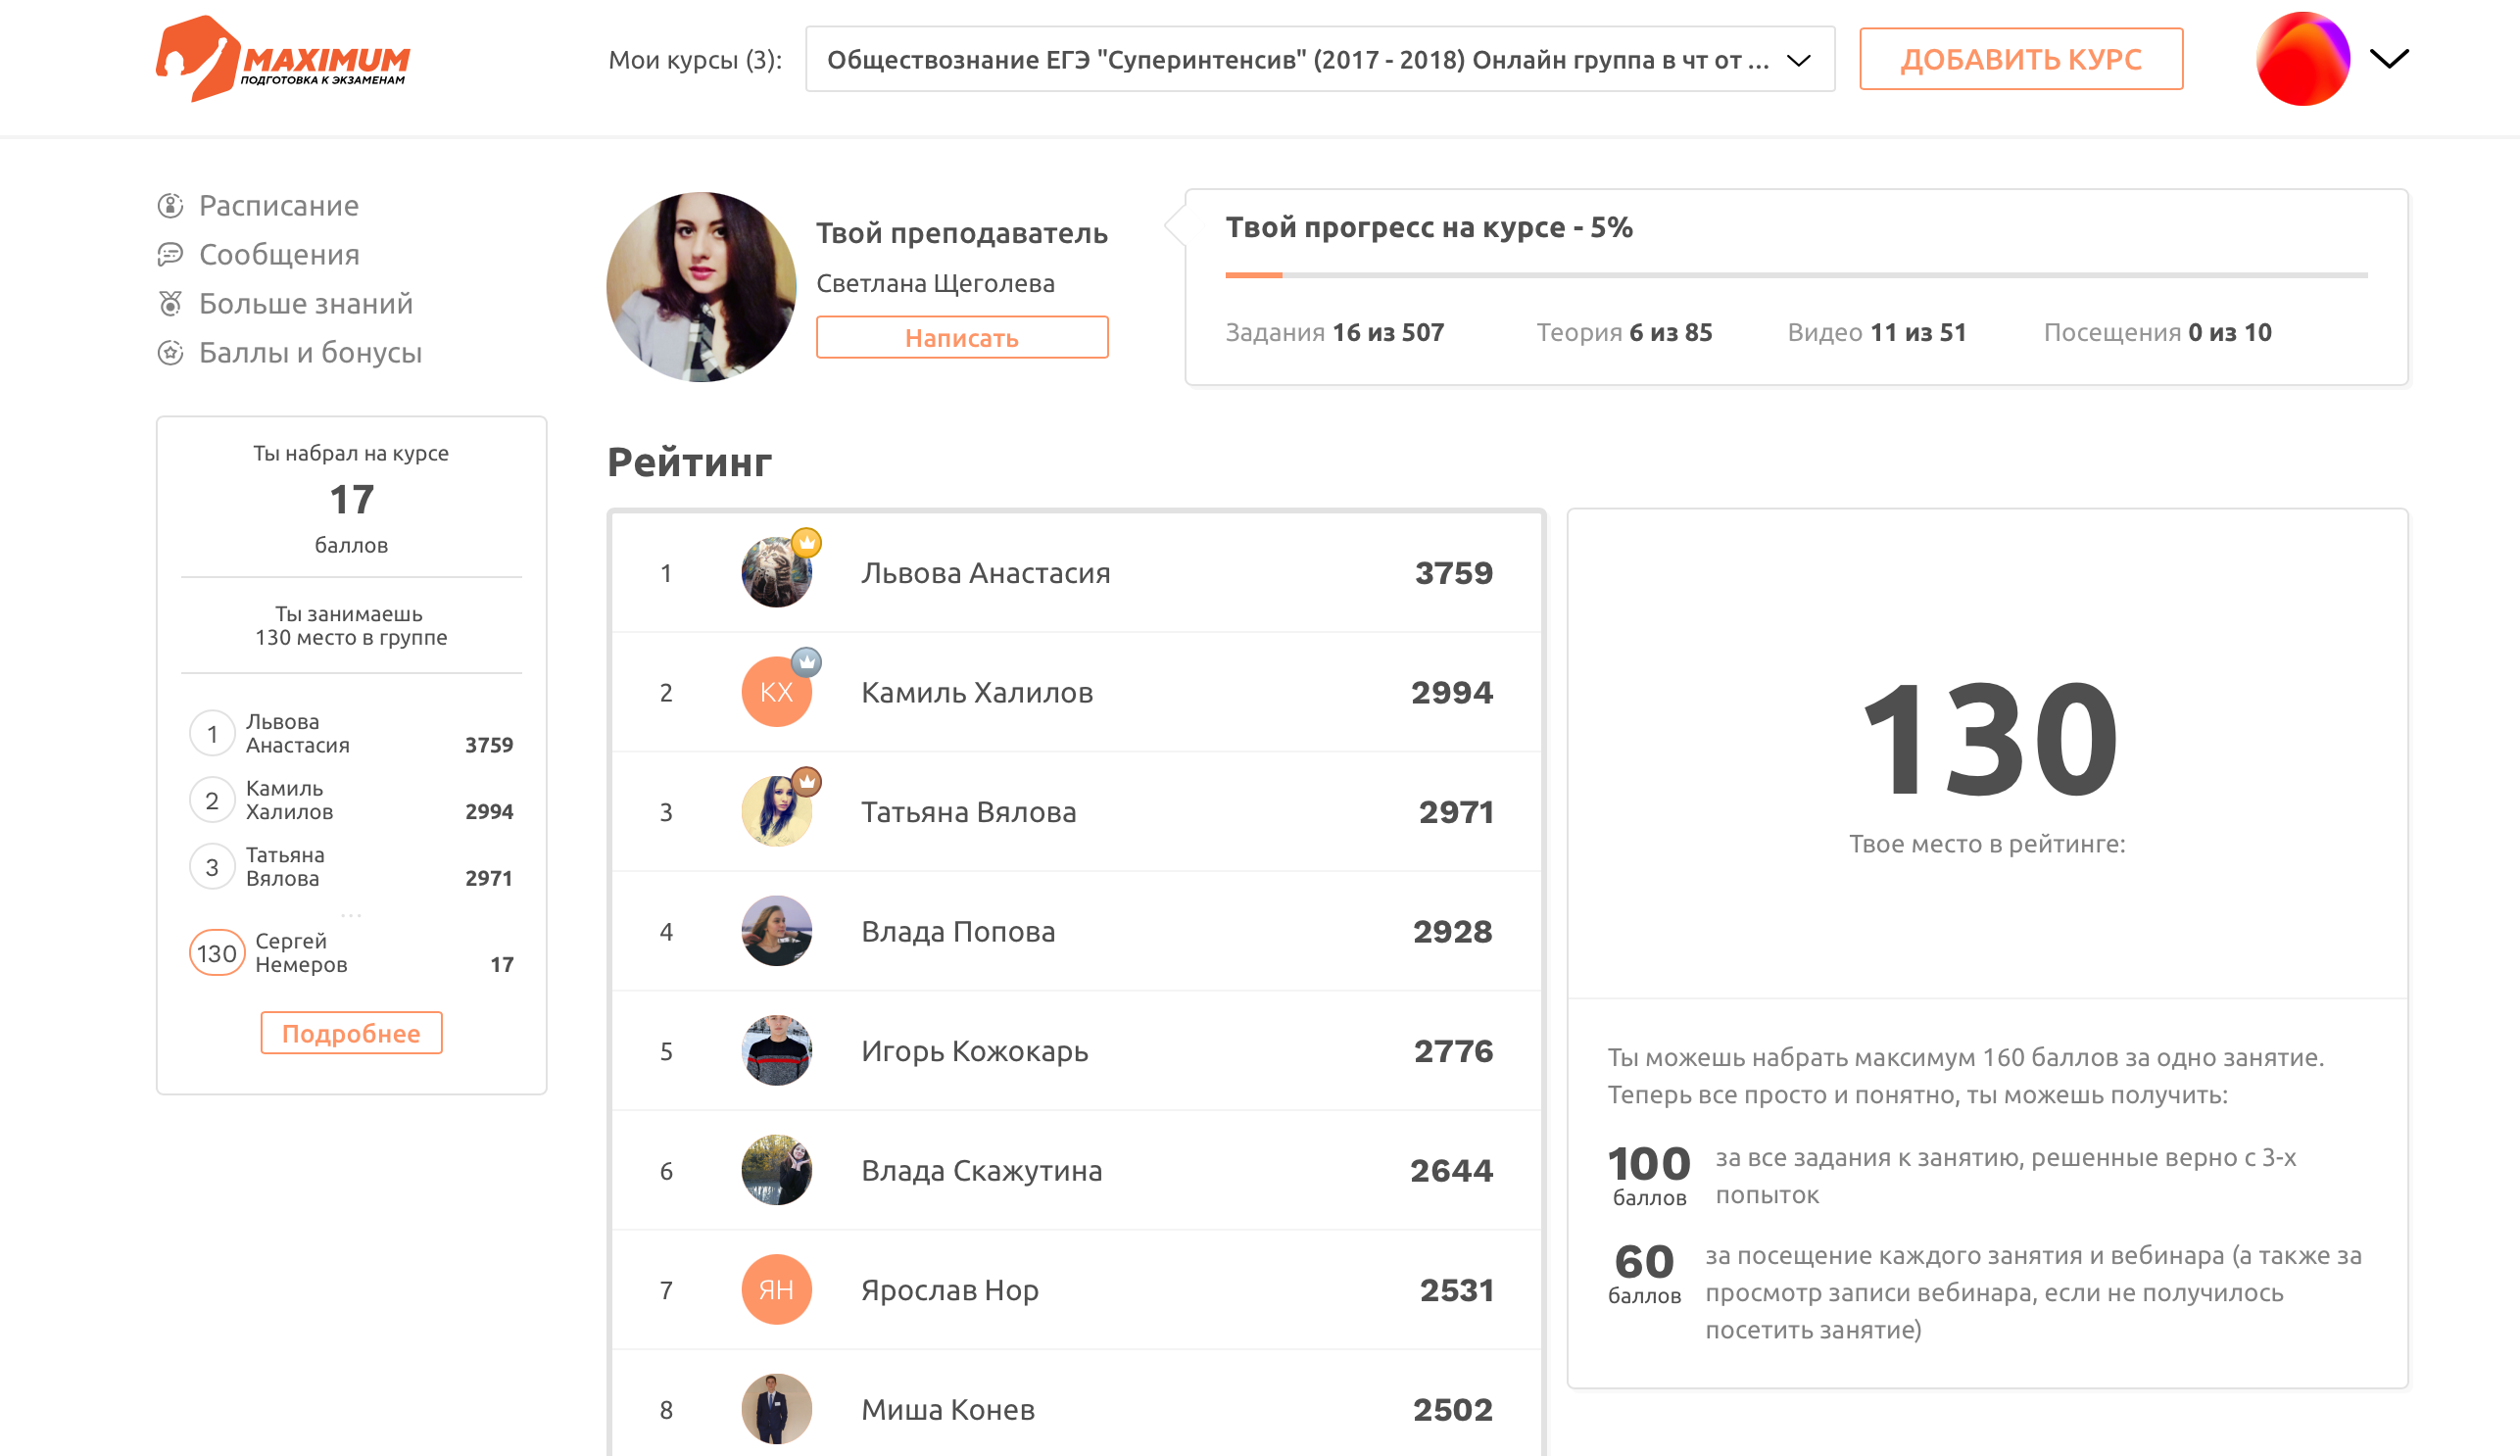Click the Написать button to message teacher
The width and height of the screenshot is (2520, 1456).
(x=961, y=338)
